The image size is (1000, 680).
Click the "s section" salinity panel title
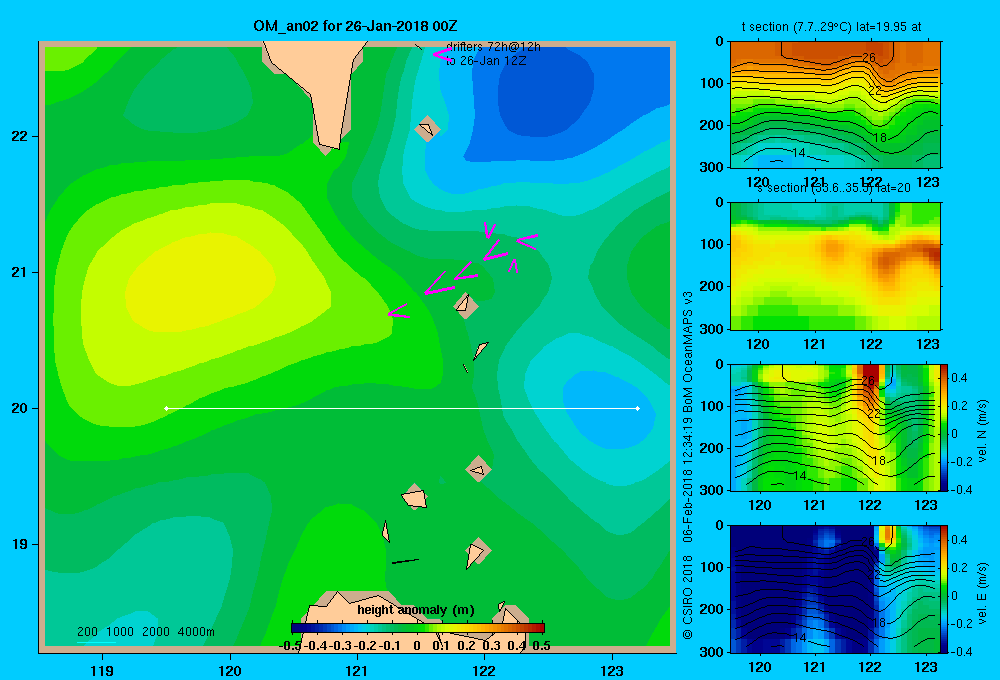(834, 188)
